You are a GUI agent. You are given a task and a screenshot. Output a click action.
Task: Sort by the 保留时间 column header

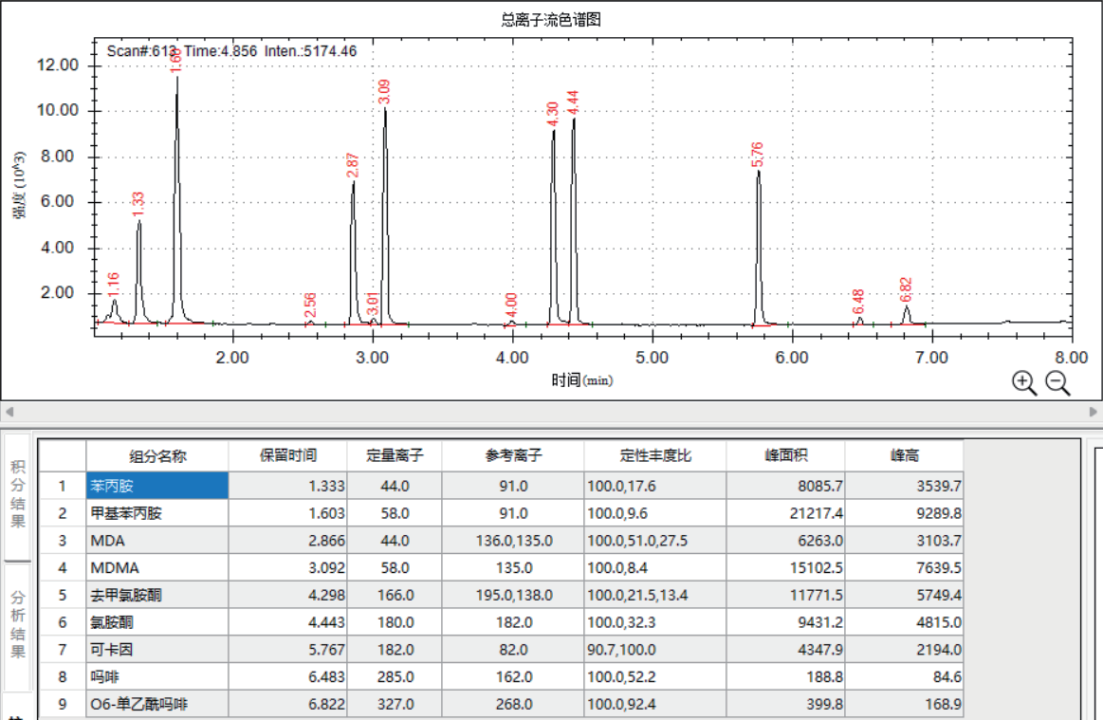click(288, 456)
